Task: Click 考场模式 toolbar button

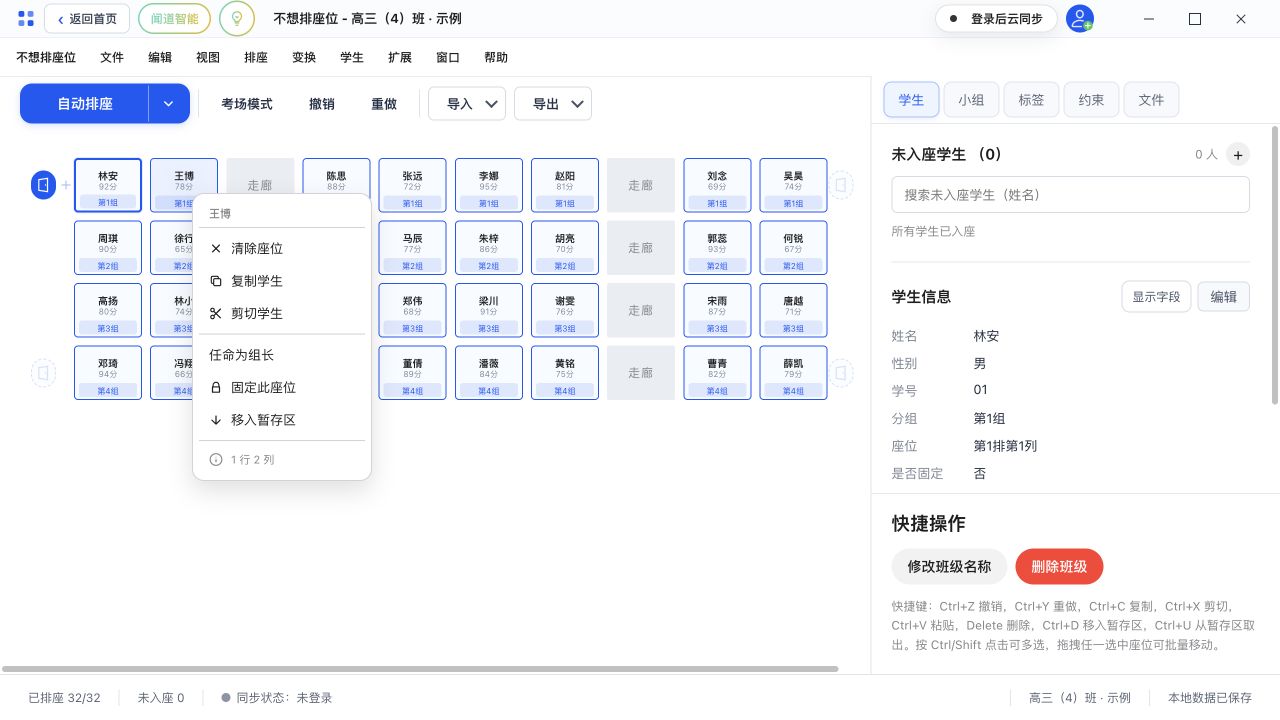Action: click(247, 104)
